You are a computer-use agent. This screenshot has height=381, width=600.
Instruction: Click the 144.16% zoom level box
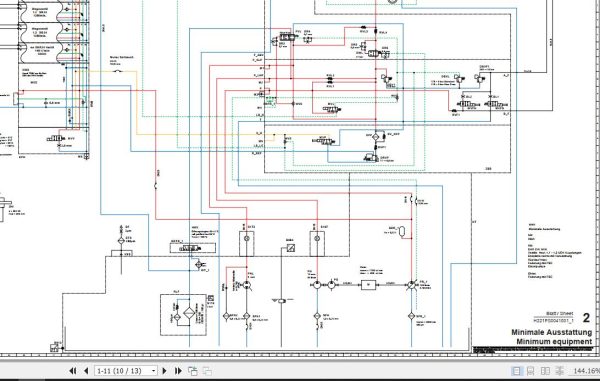585,371
